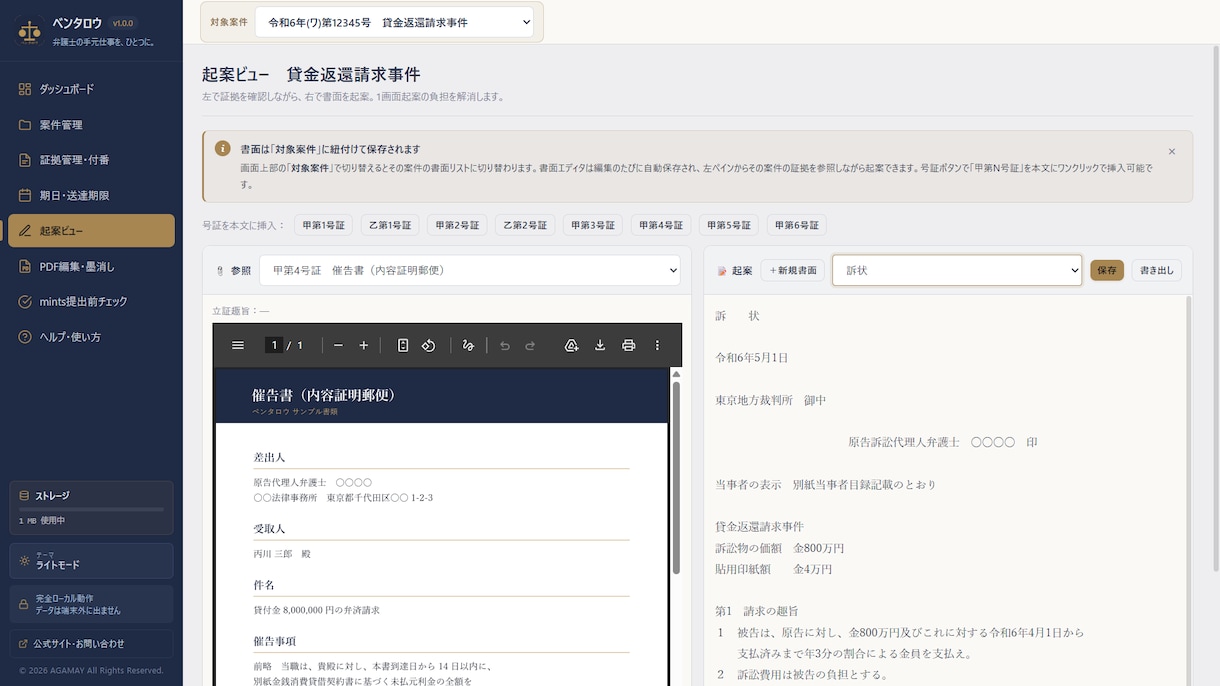Click 西川 三郎 殿 in the PDF
1220x686 pixels.
[x=282, y=554]
